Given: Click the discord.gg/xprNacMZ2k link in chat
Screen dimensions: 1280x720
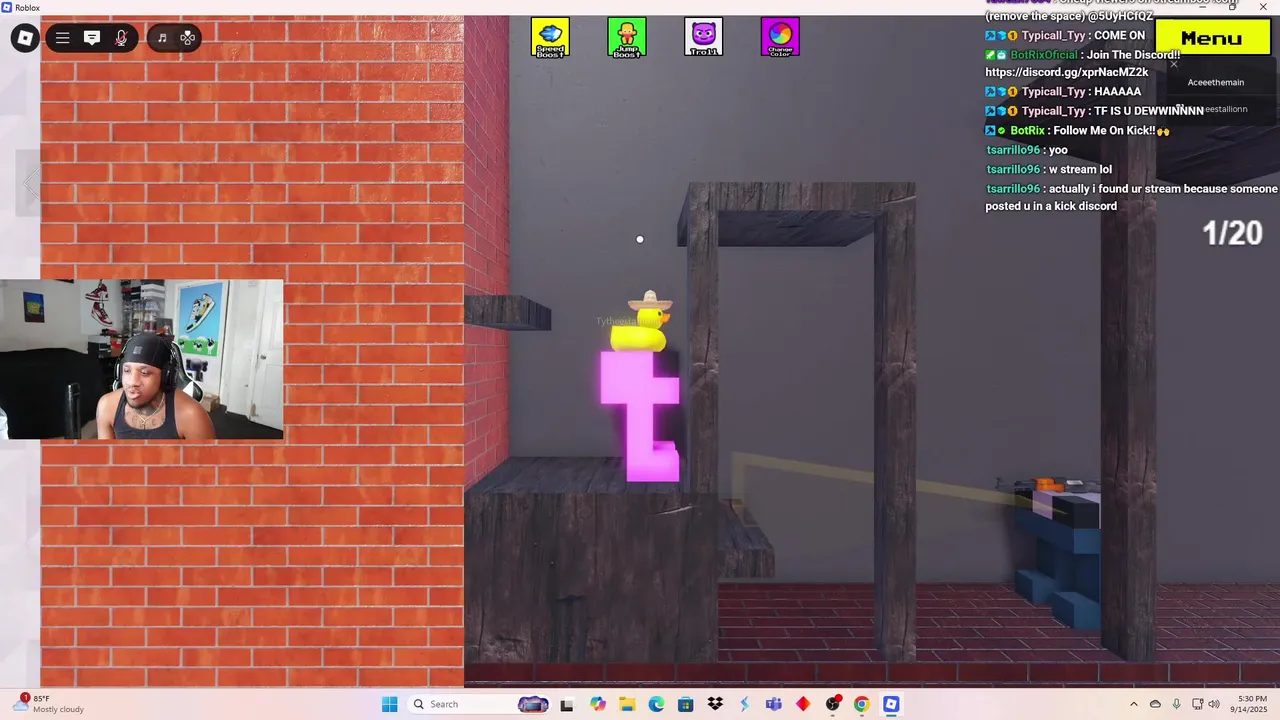Looking at the screenshot, I should pos(1066,72).
